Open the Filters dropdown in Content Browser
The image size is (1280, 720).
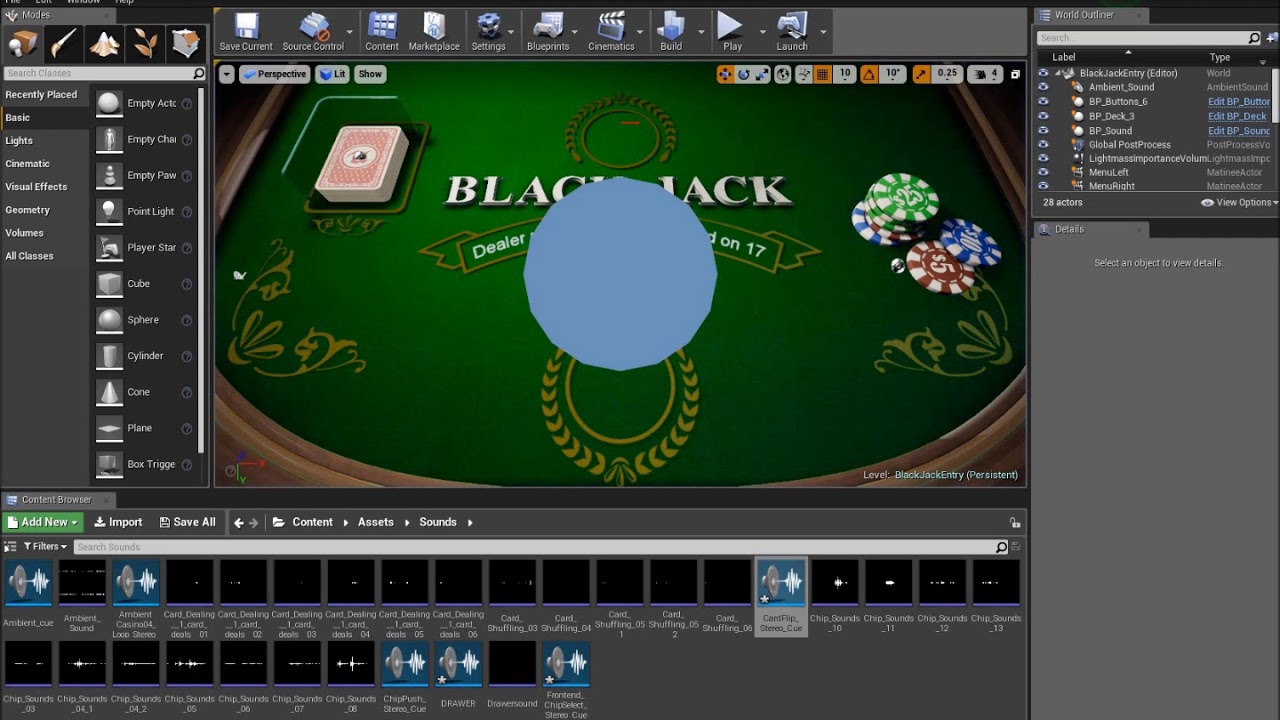pos(43,546)
